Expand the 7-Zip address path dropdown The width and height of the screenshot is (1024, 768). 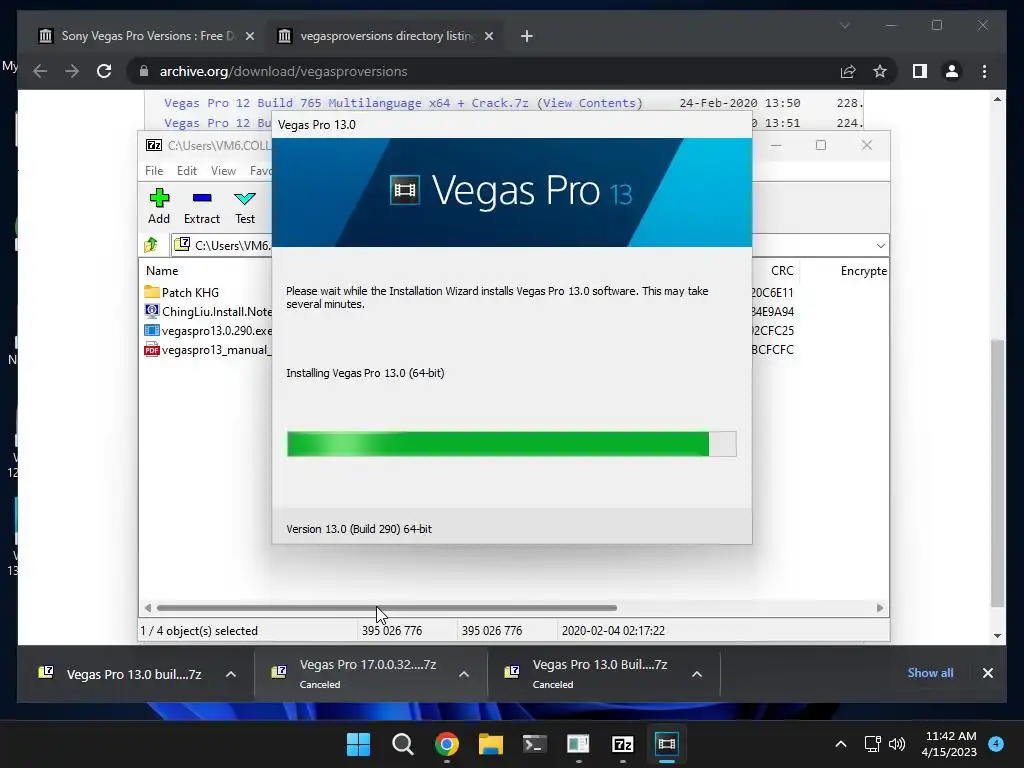coord(880,246)
